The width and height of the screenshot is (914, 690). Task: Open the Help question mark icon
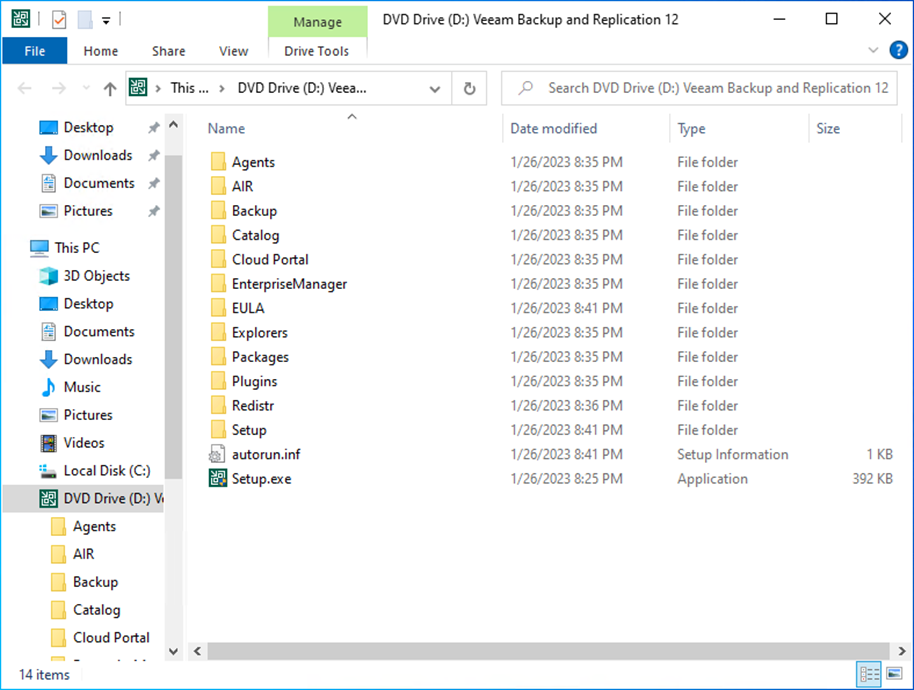[x=898, y=50]
